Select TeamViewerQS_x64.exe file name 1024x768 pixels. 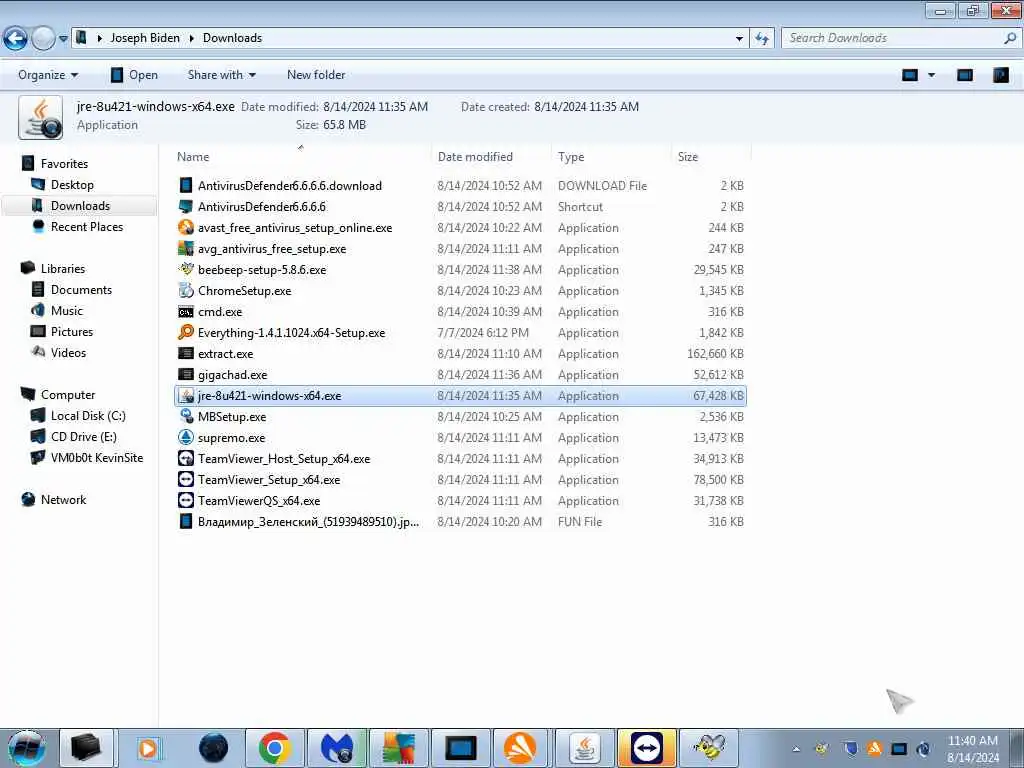pyautogui.click(x=259, y=500)
